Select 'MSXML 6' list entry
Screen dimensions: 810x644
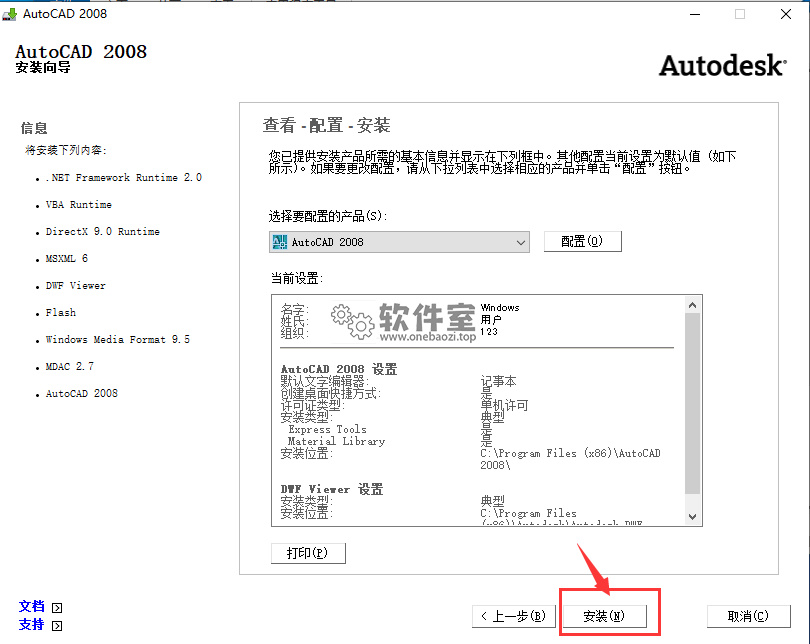click(x=67, y=258)
